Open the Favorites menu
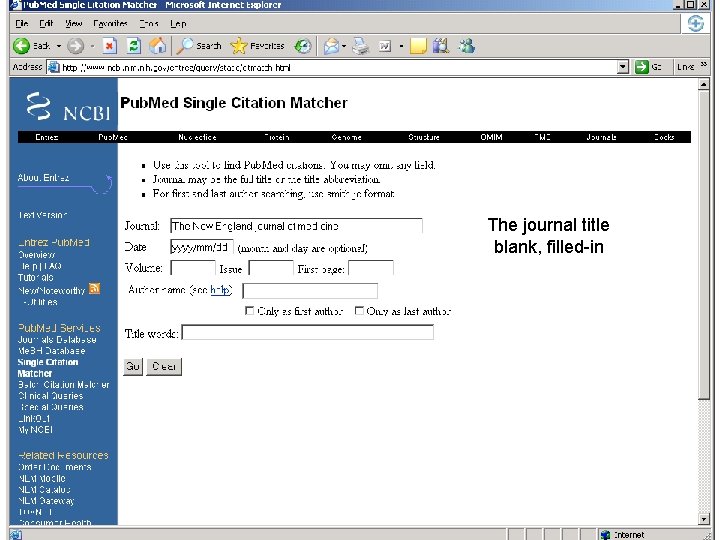 coord(110,23)
